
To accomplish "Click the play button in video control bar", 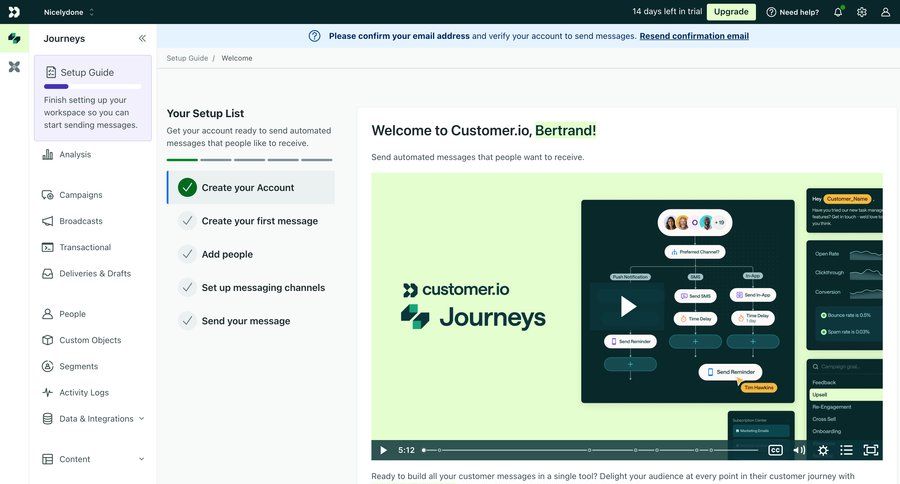I will (383, 450).
